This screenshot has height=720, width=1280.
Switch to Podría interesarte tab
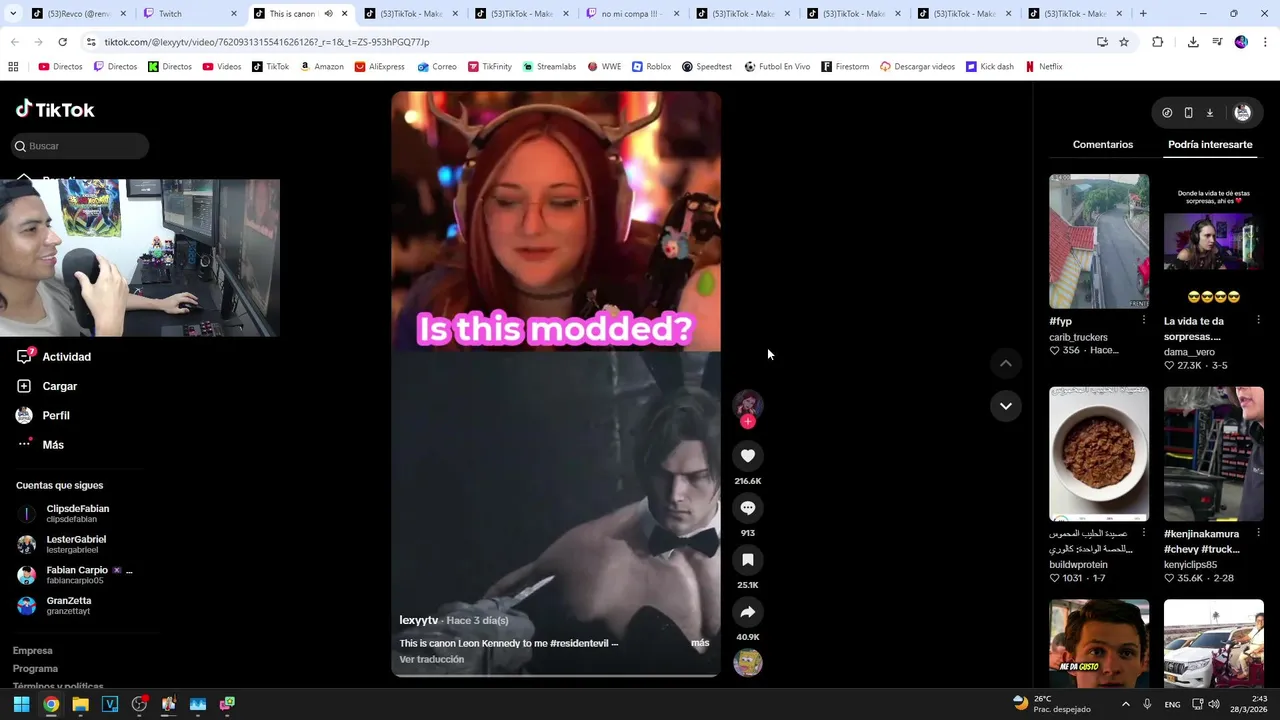coord(1210,145)
